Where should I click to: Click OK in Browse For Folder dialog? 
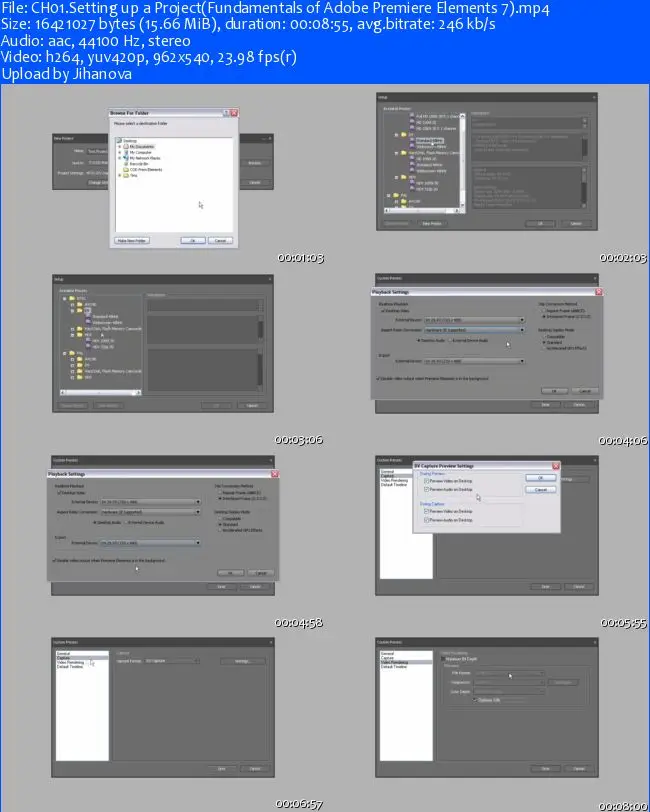[193, 241]
